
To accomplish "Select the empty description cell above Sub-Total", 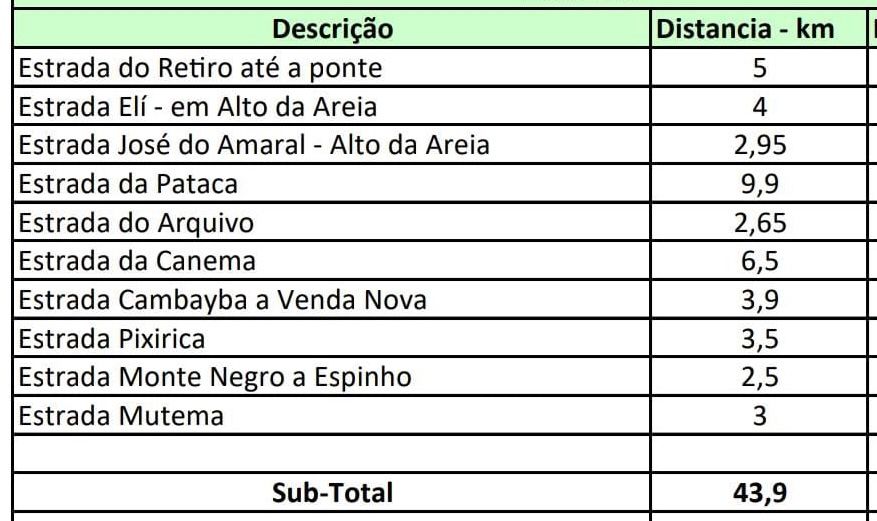I will point(332,453).
